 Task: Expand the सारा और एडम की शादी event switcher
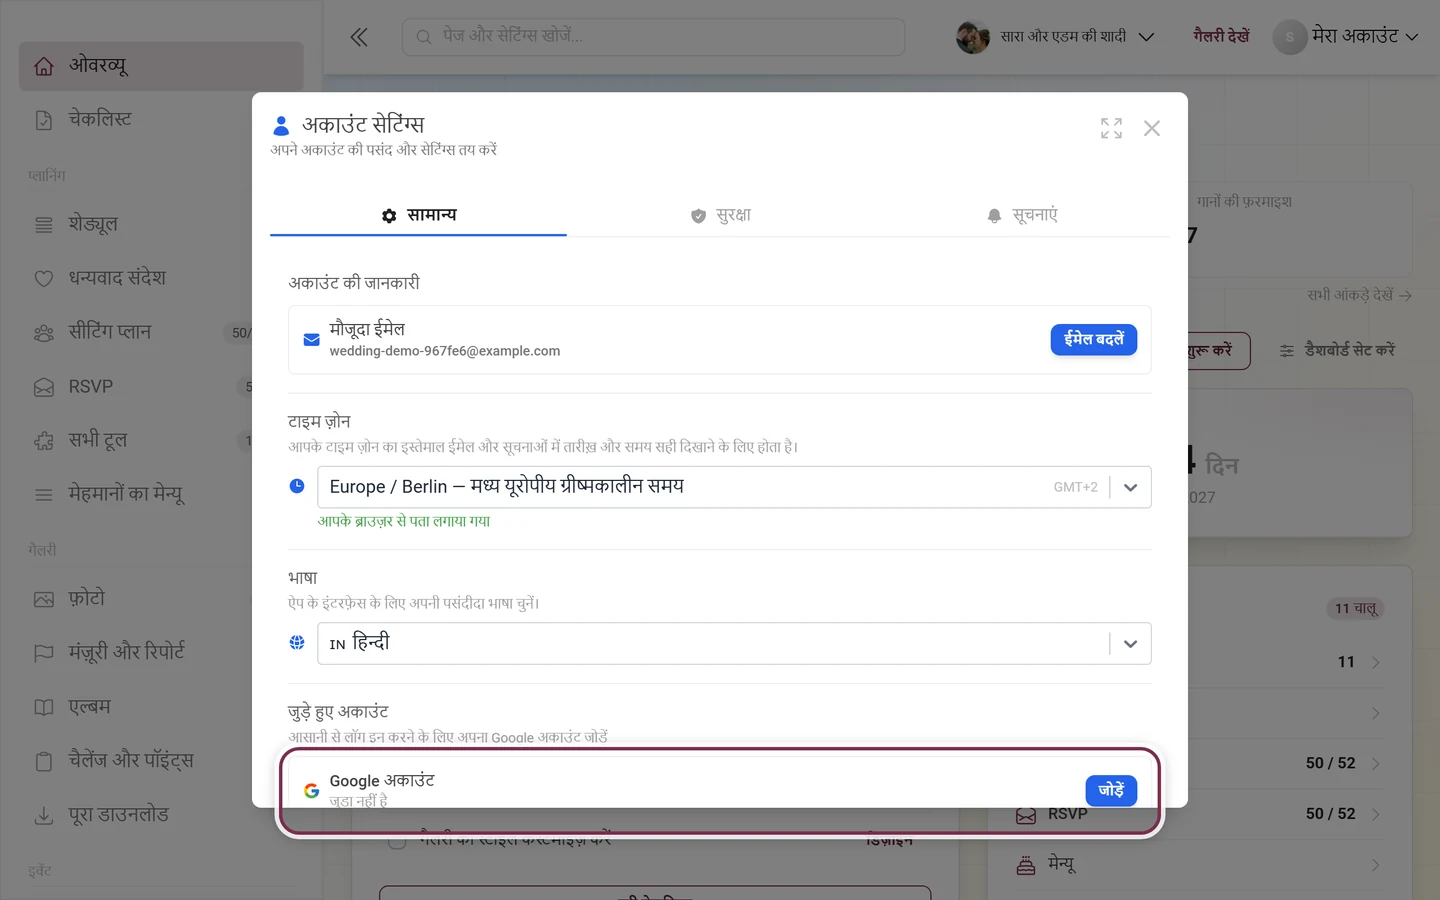(x=1055, y=37)
